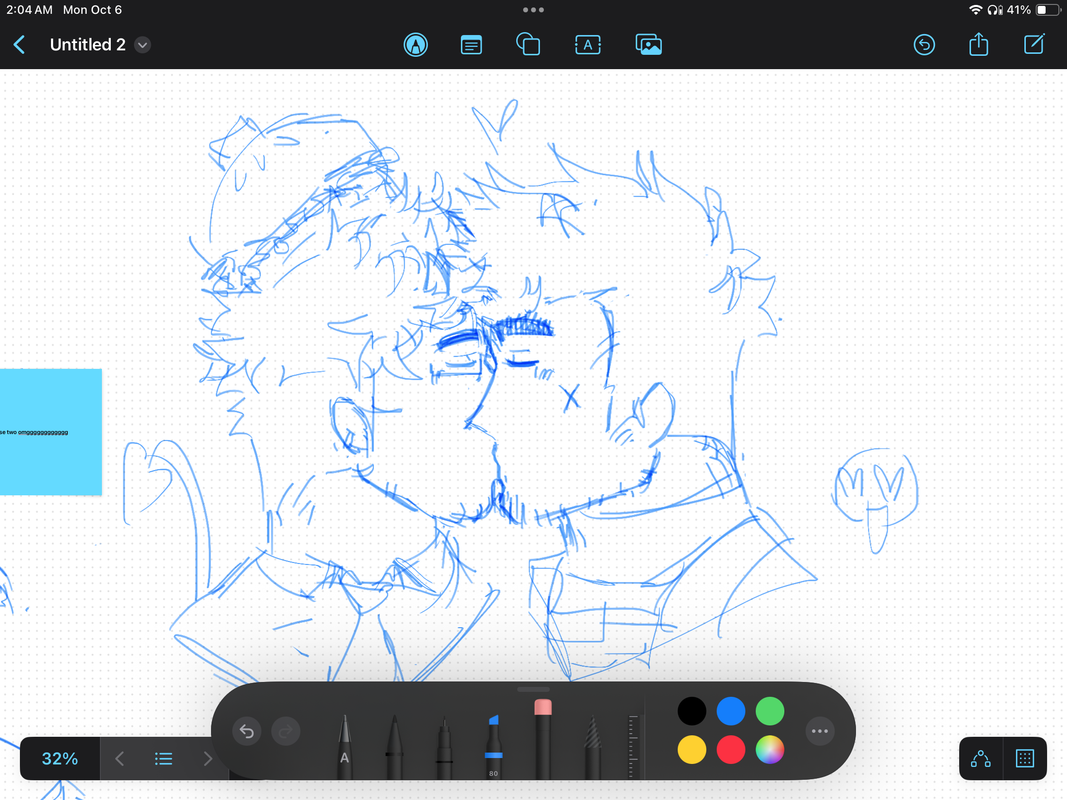1067x800 pixels.
Task: Select the monoline pen tool
Action: point(394,746)
